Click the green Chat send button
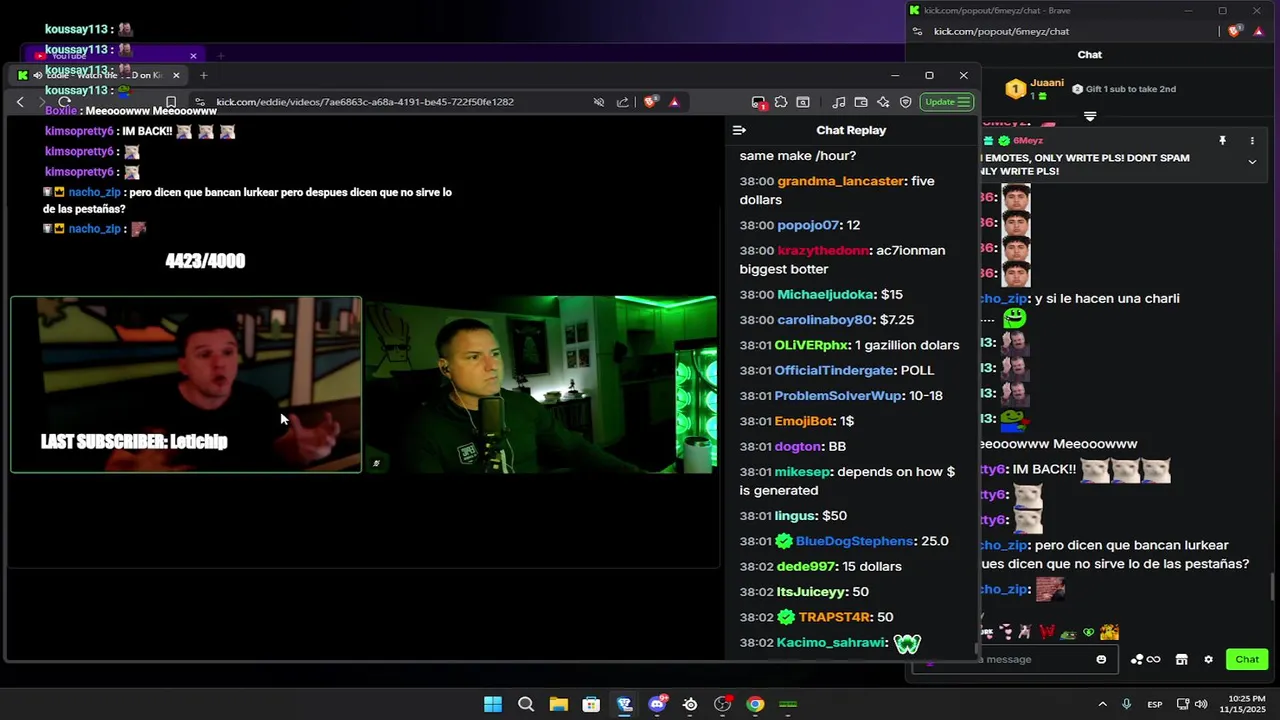Screen dimensions: 1280x720 pyautogui.click(x=1247, y=659)
